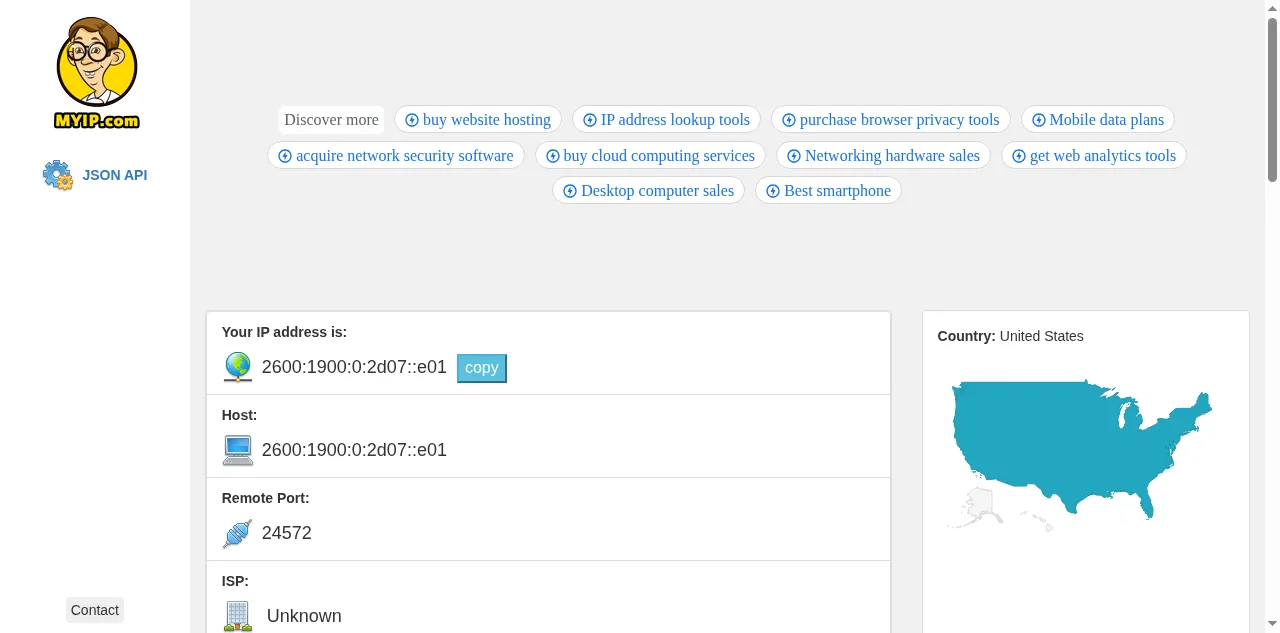Click the building icon under ISP
The height and width of the screenshot is (633, 1280).
coord(238,616)
